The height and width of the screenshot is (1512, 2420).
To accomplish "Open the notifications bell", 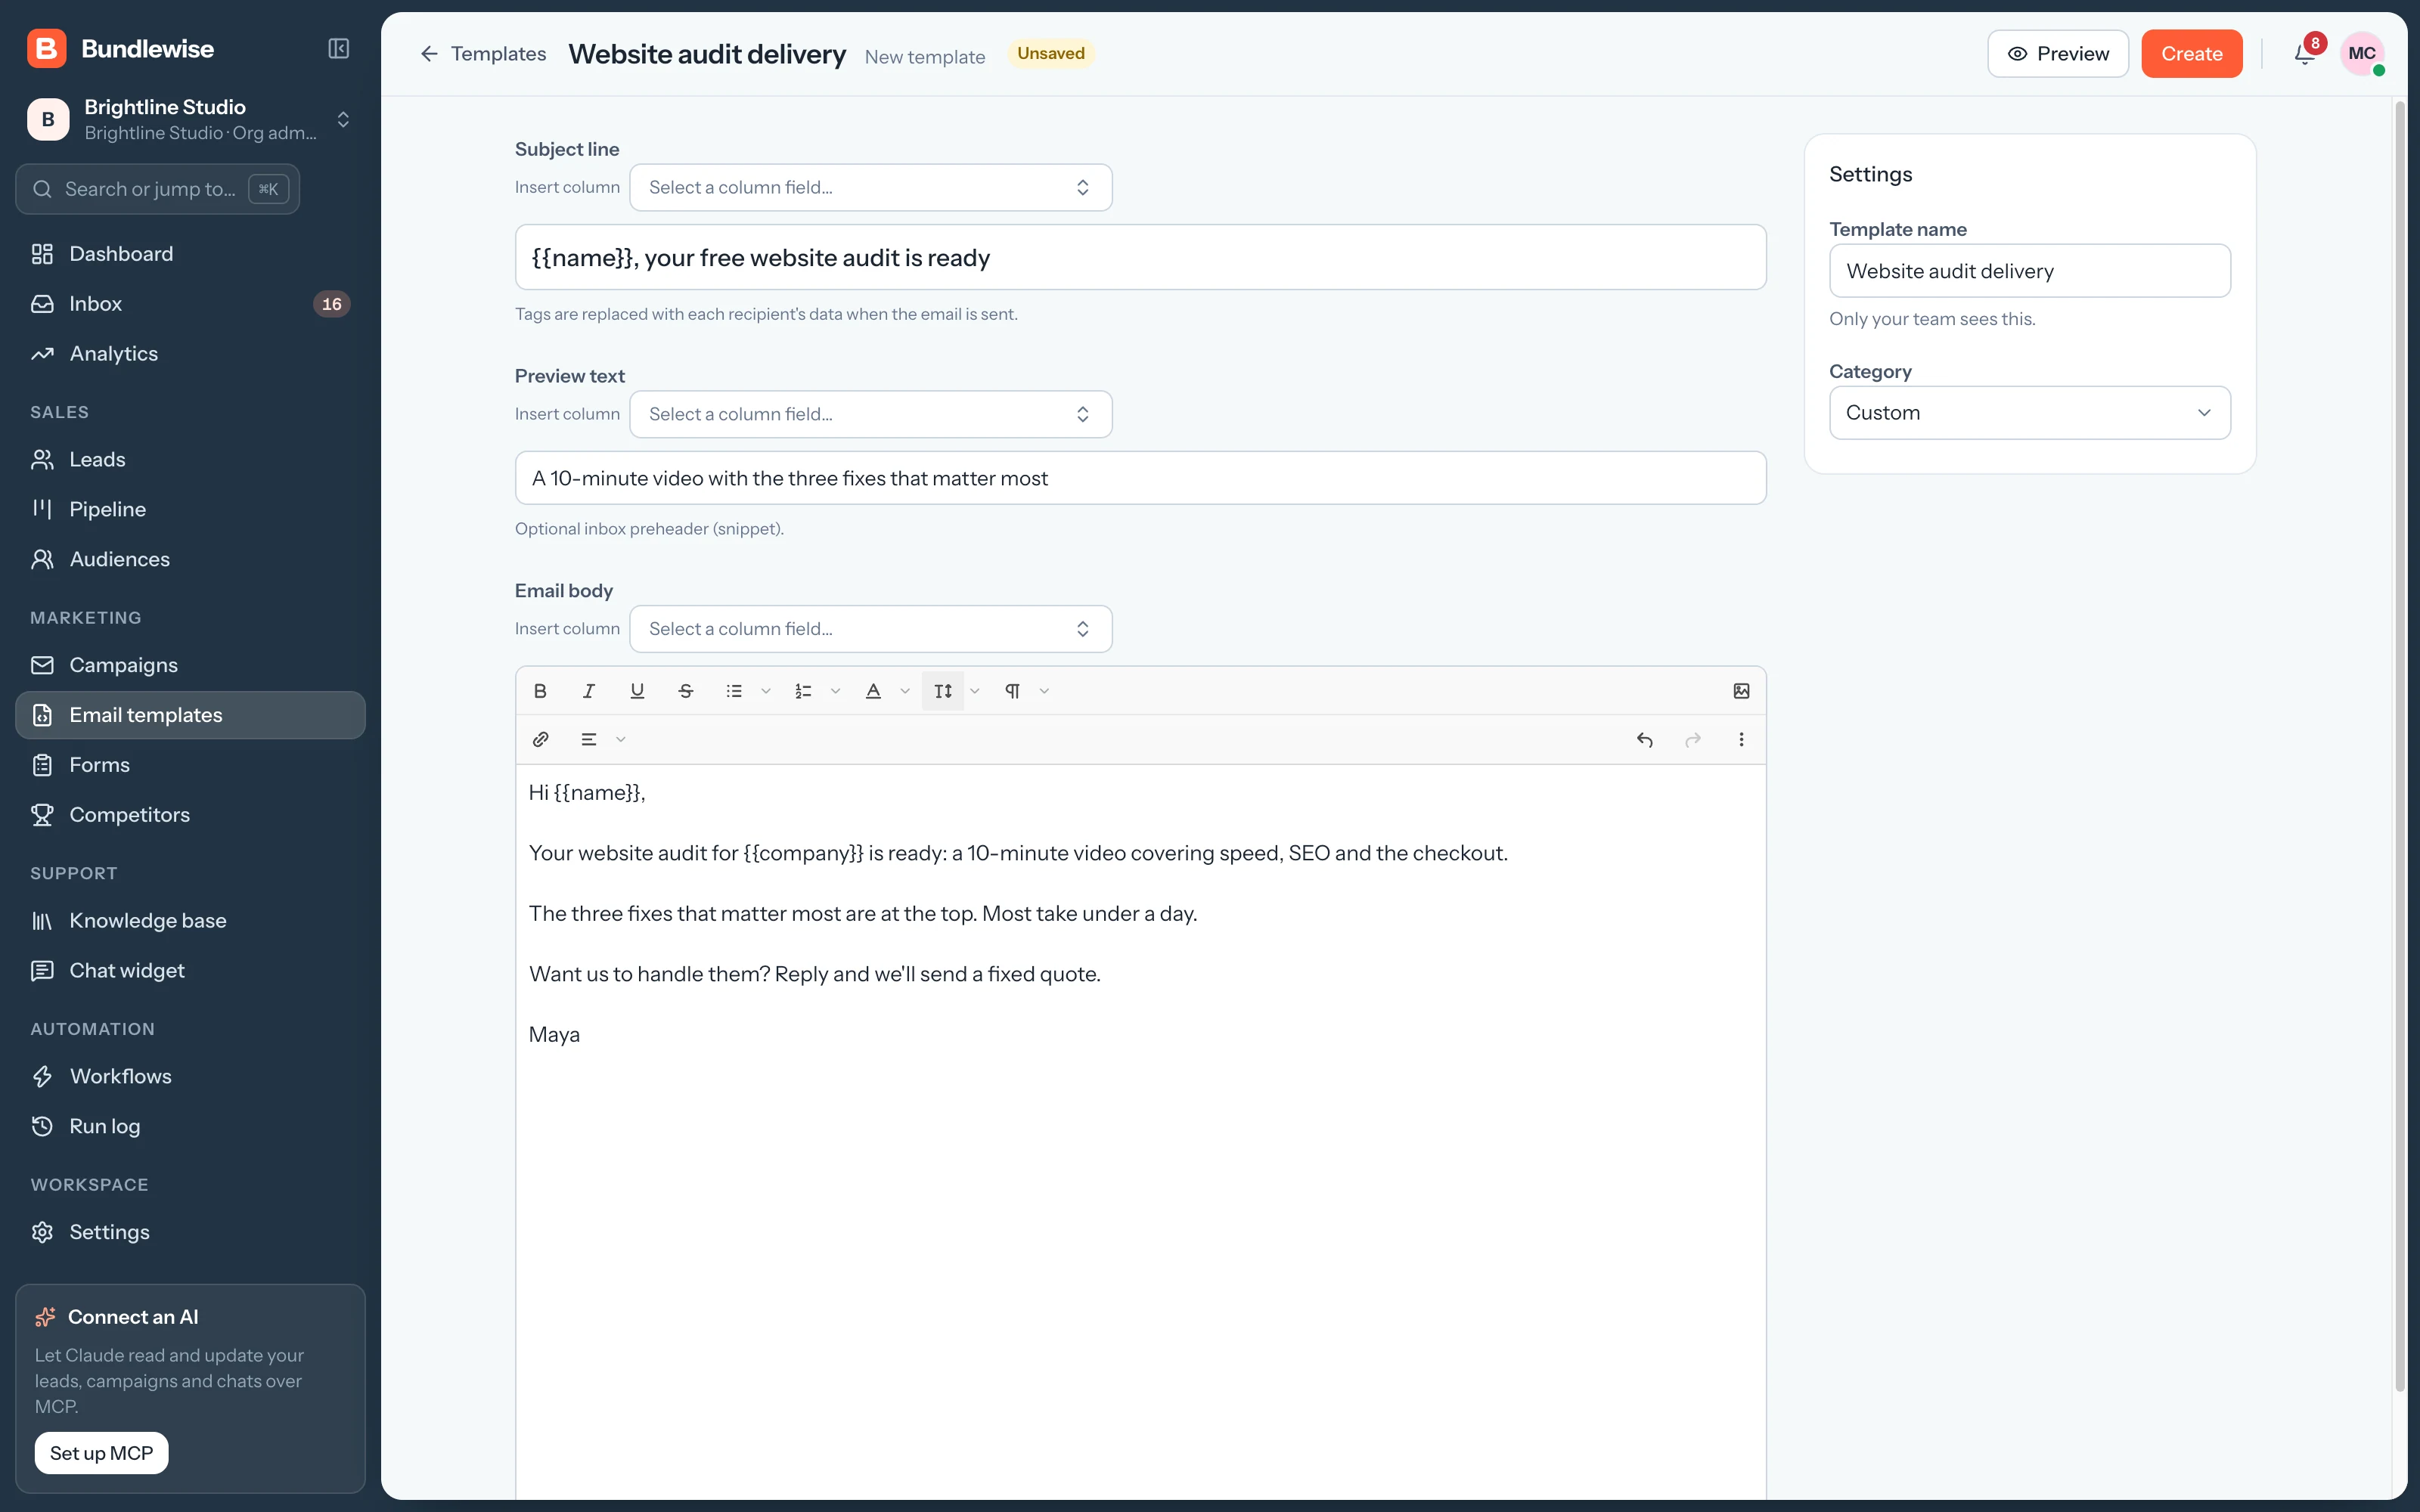I will click(2305, 54).
